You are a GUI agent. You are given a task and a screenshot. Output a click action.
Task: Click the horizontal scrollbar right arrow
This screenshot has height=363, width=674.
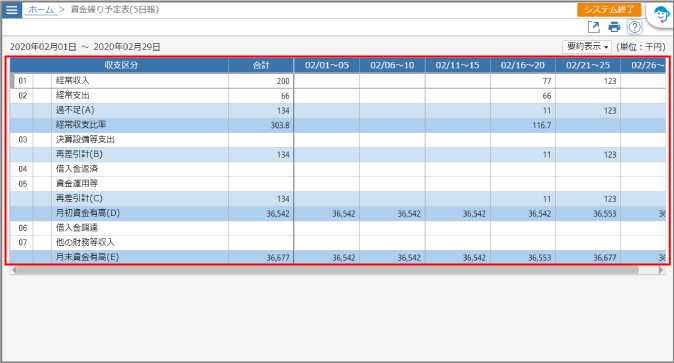click(x=661, y=270)
